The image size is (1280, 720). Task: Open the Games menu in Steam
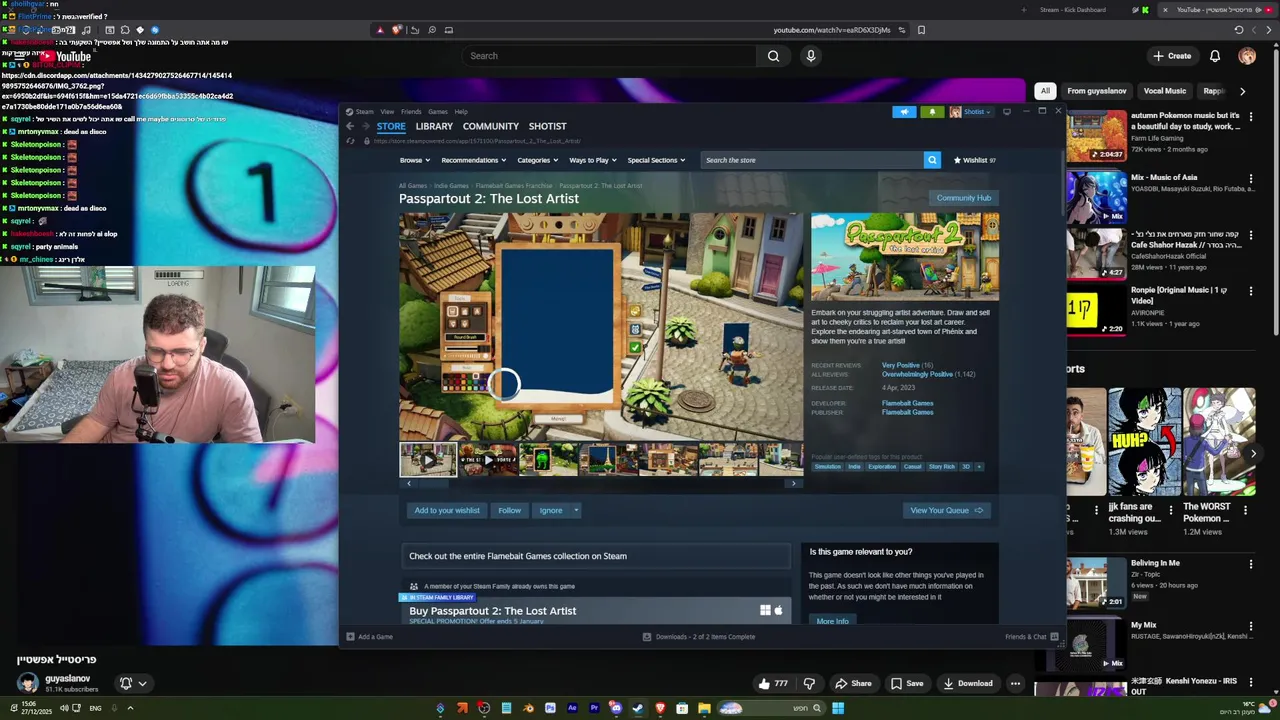pyautogui.click(x=438, y=112)
